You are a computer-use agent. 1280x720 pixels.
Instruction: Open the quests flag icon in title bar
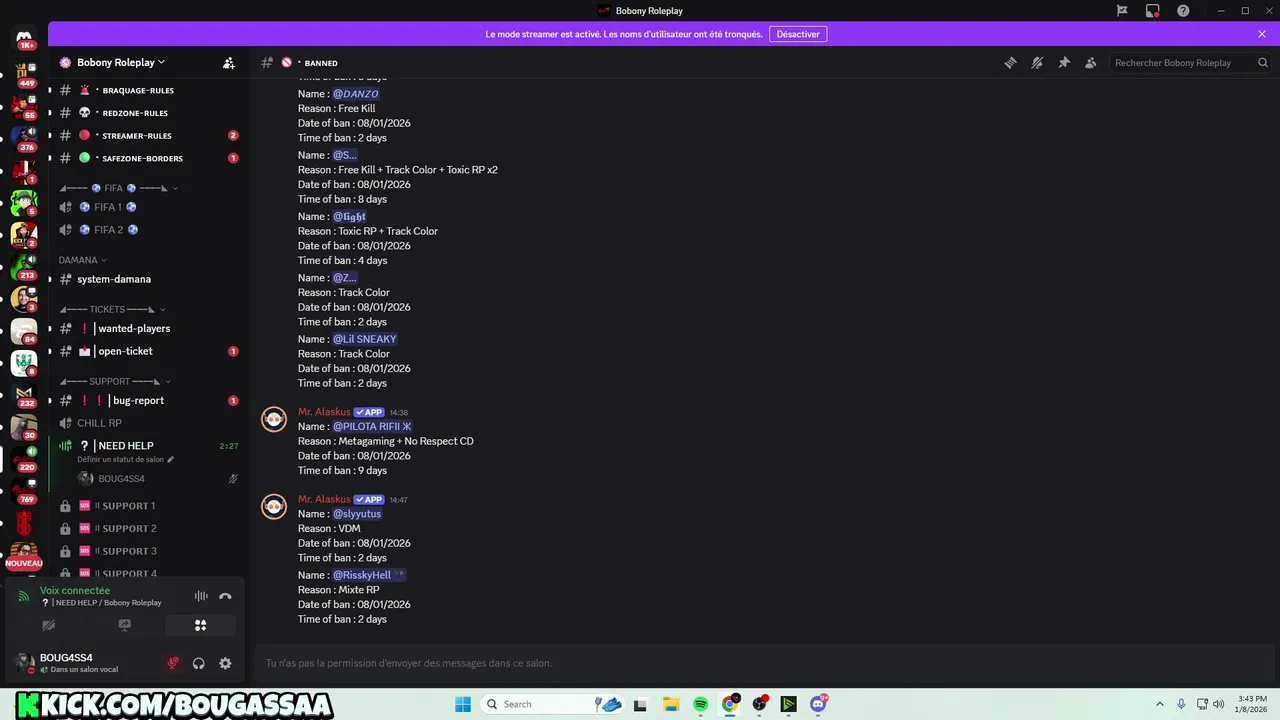coord(1122,11)
